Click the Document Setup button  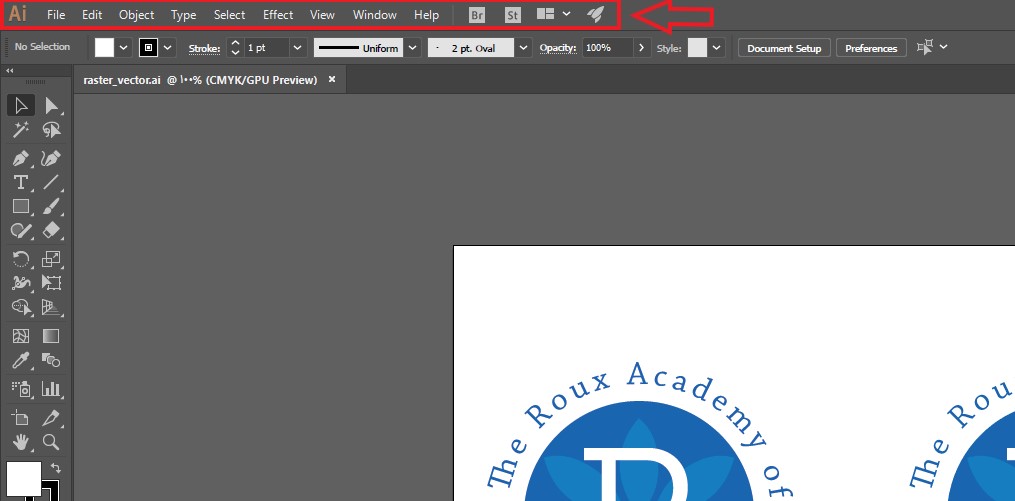click(784, 49)
